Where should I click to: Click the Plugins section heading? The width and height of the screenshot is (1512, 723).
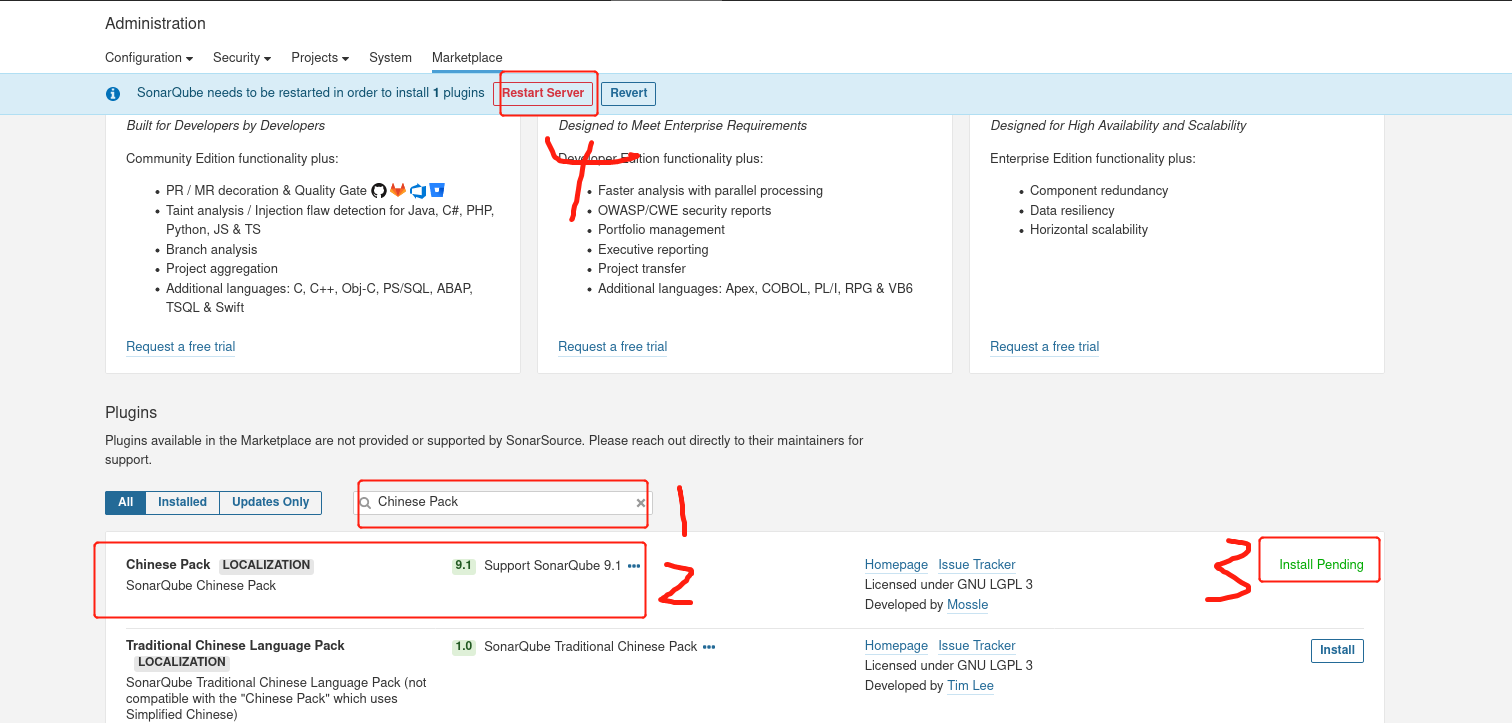click(131, 413)
